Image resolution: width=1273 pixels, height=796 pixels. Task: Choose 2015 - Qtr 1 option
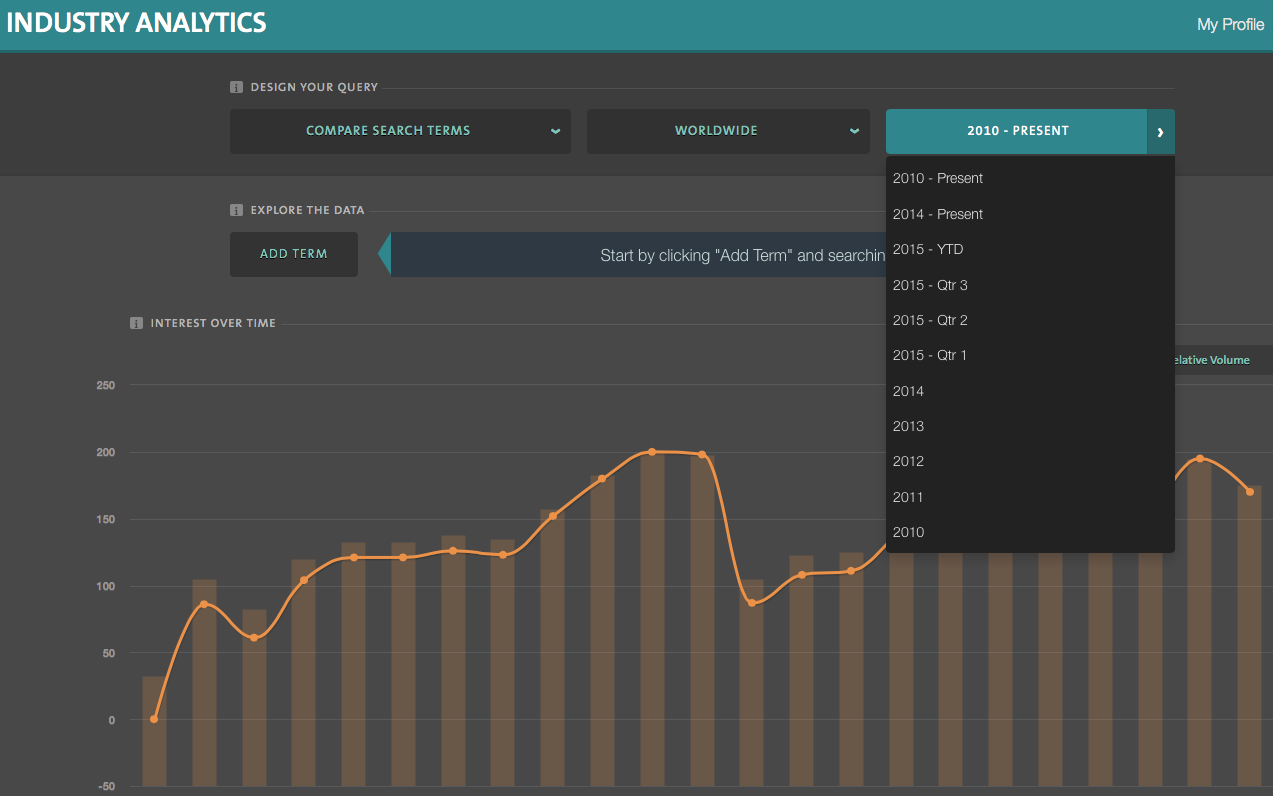[930, 355]
